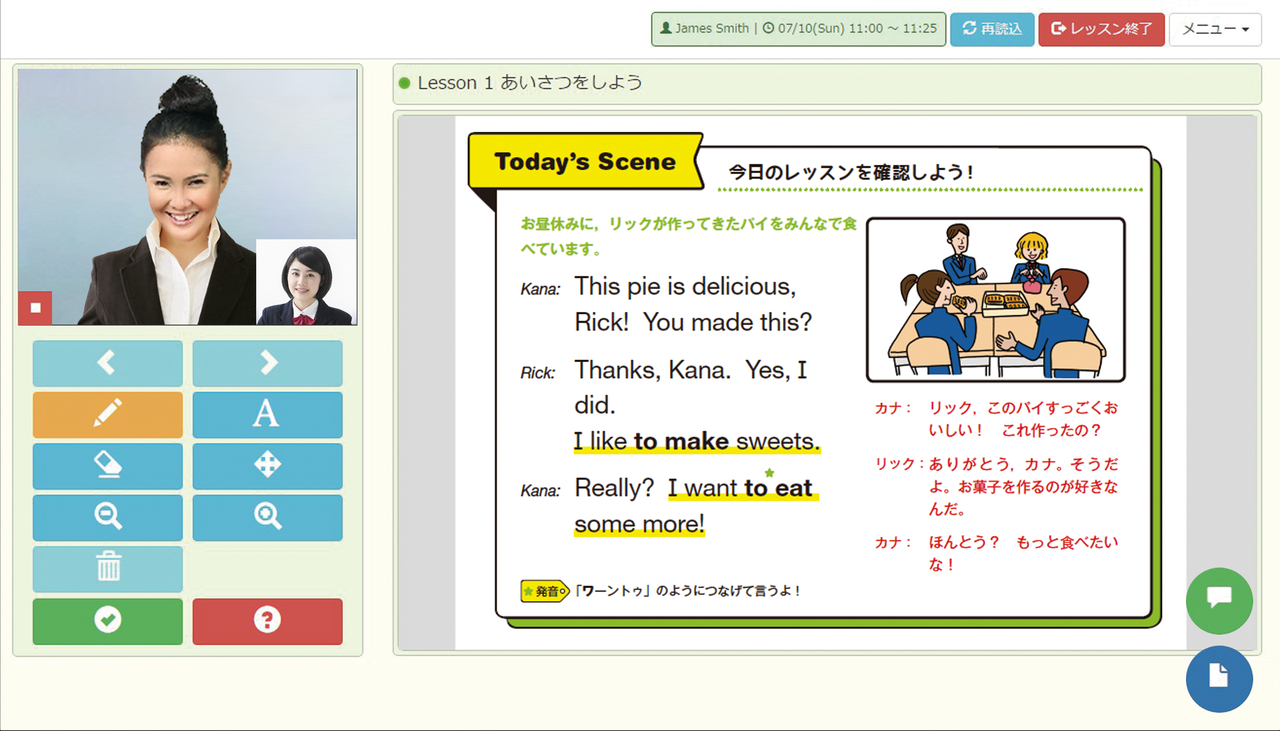The image size is (1280, 731).
Task: Open the green chat bubble button
Action: pyautogui.click(x=1218, y=600)
